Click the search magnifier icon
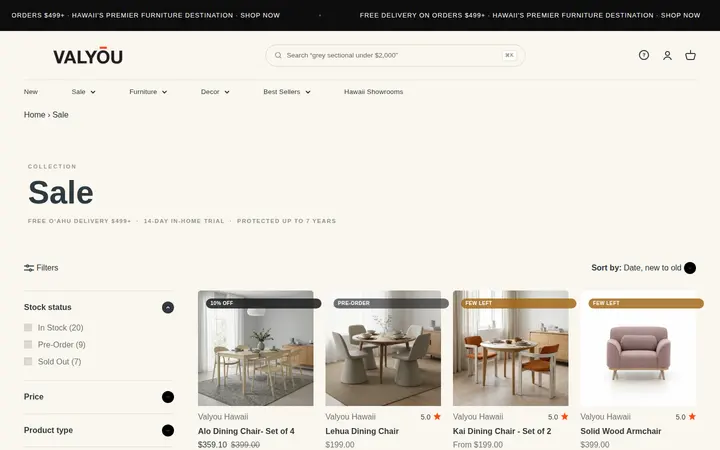 point(278,55)
